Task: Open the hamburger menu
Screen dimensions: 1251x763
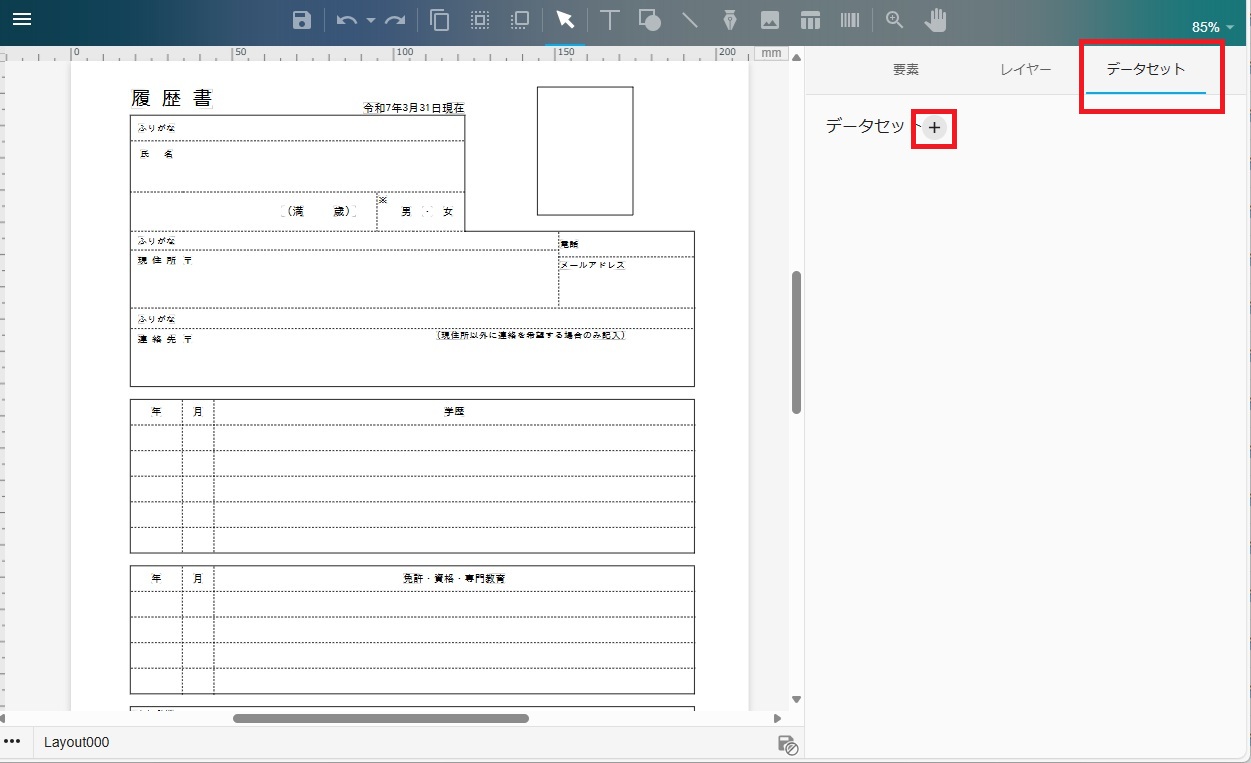Action: pyautogui.click(x=21, y=19)
